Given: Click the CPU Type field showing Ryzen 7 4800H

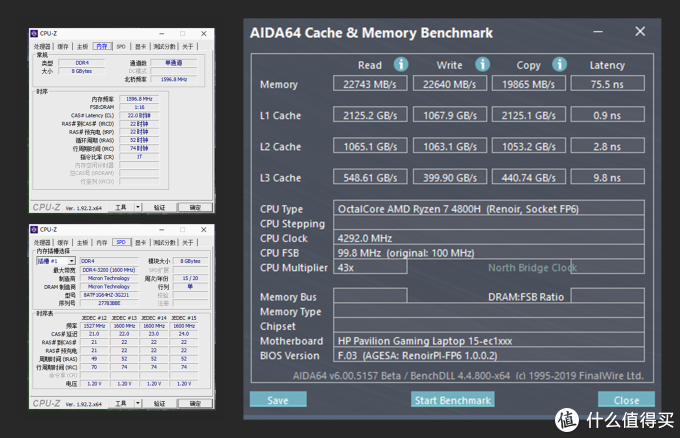Looking at the screenshot, I should pos(489,209).
